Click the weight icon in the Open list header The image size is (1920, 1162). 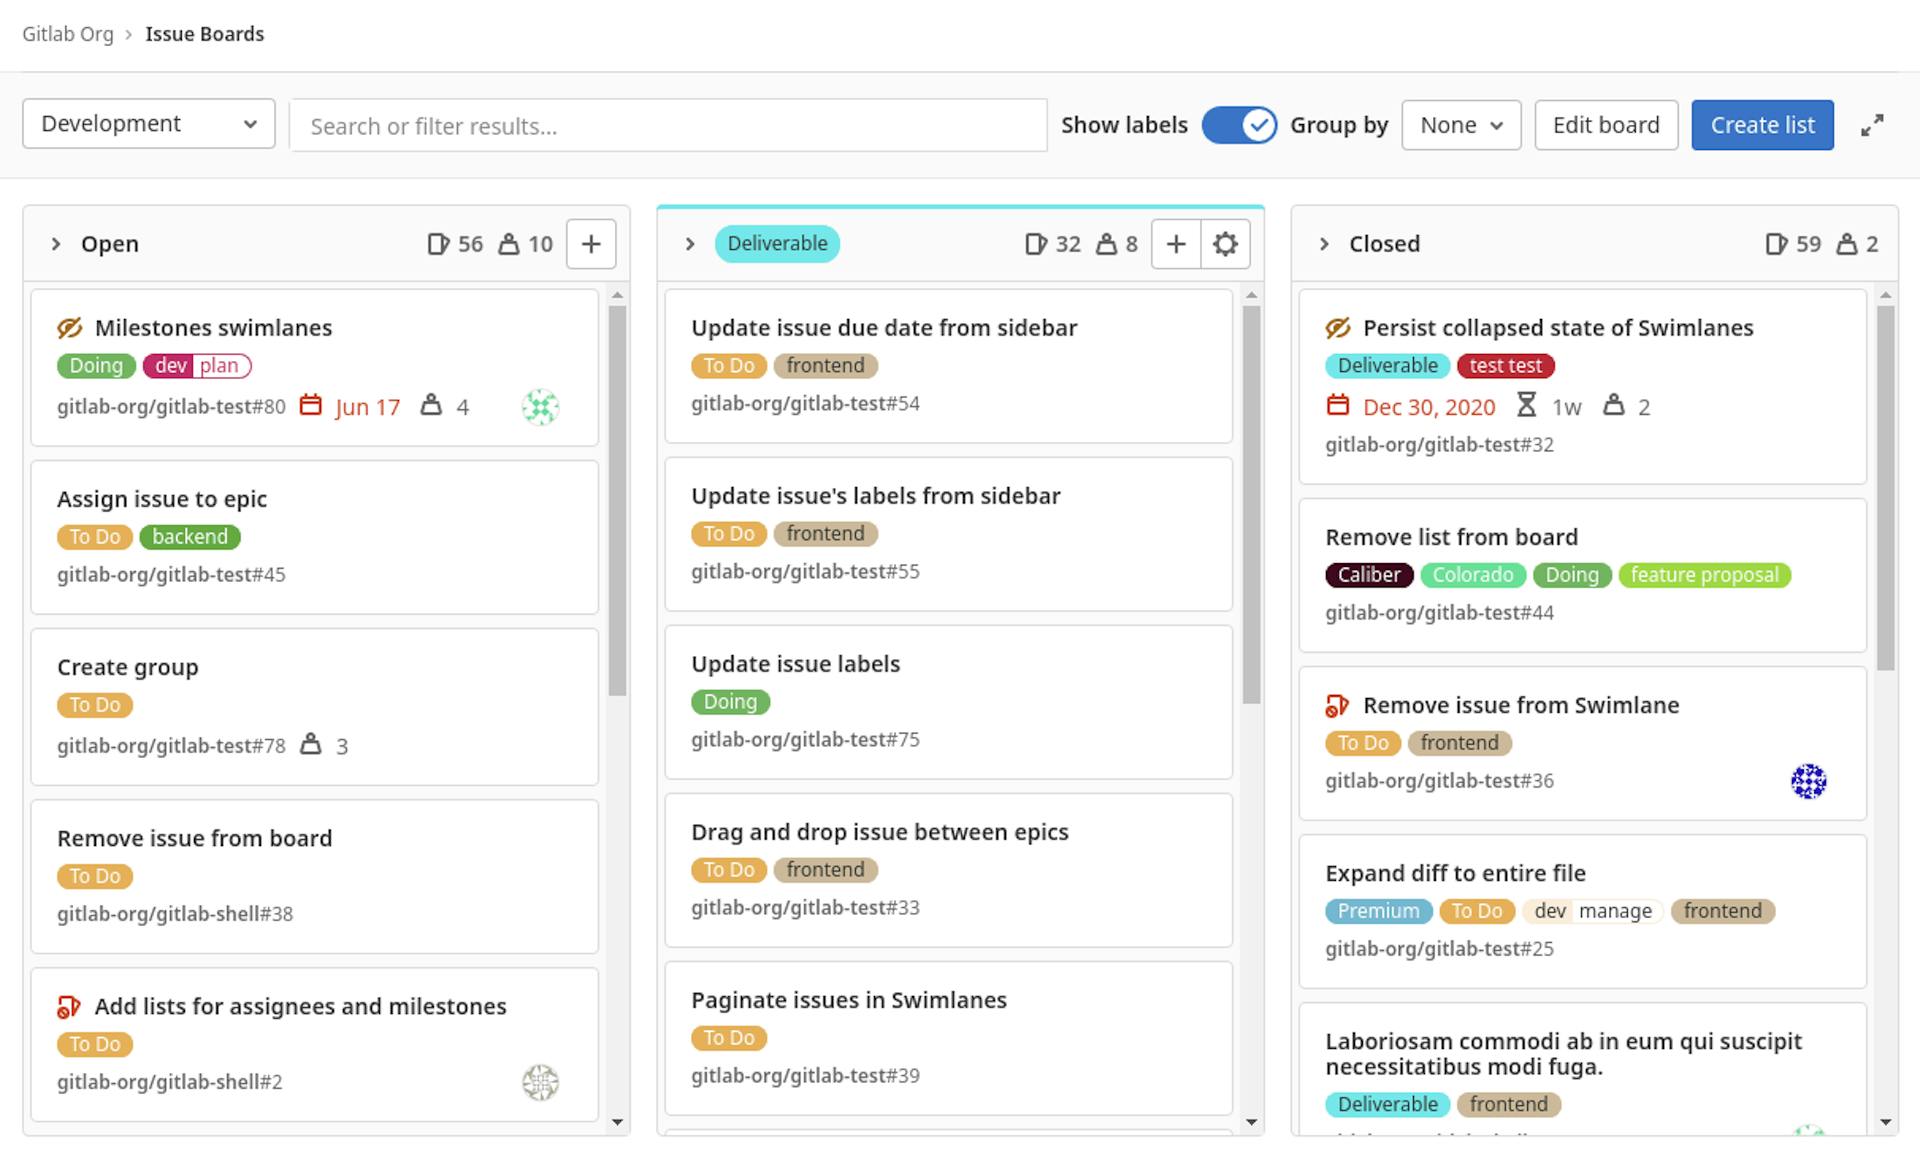coord(509,243)
